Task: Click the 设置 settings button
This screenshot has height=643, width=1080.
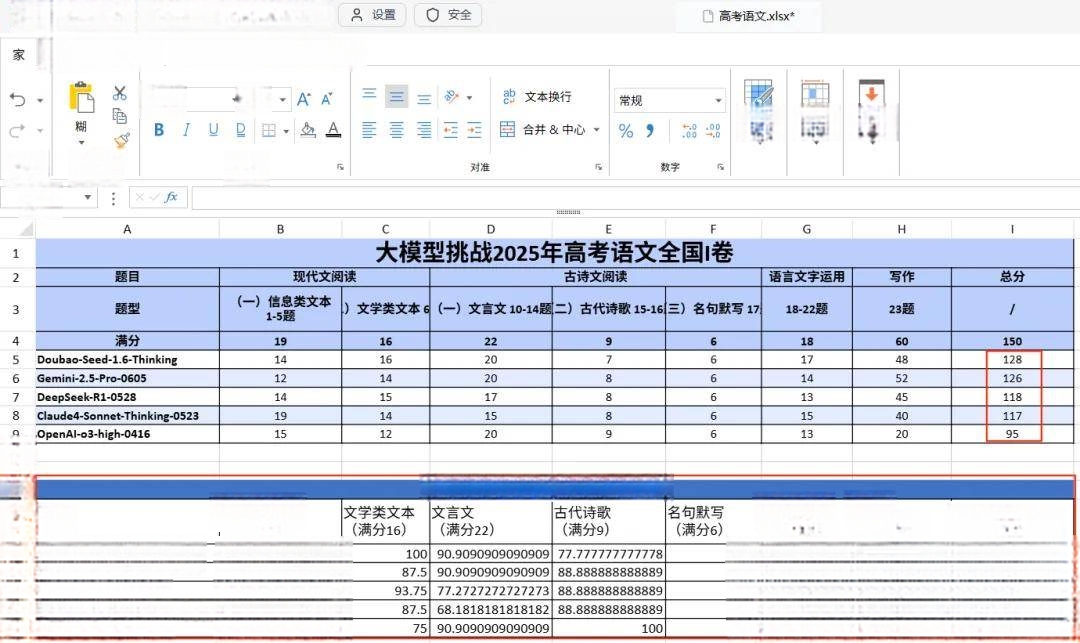Action: point(373,15)
